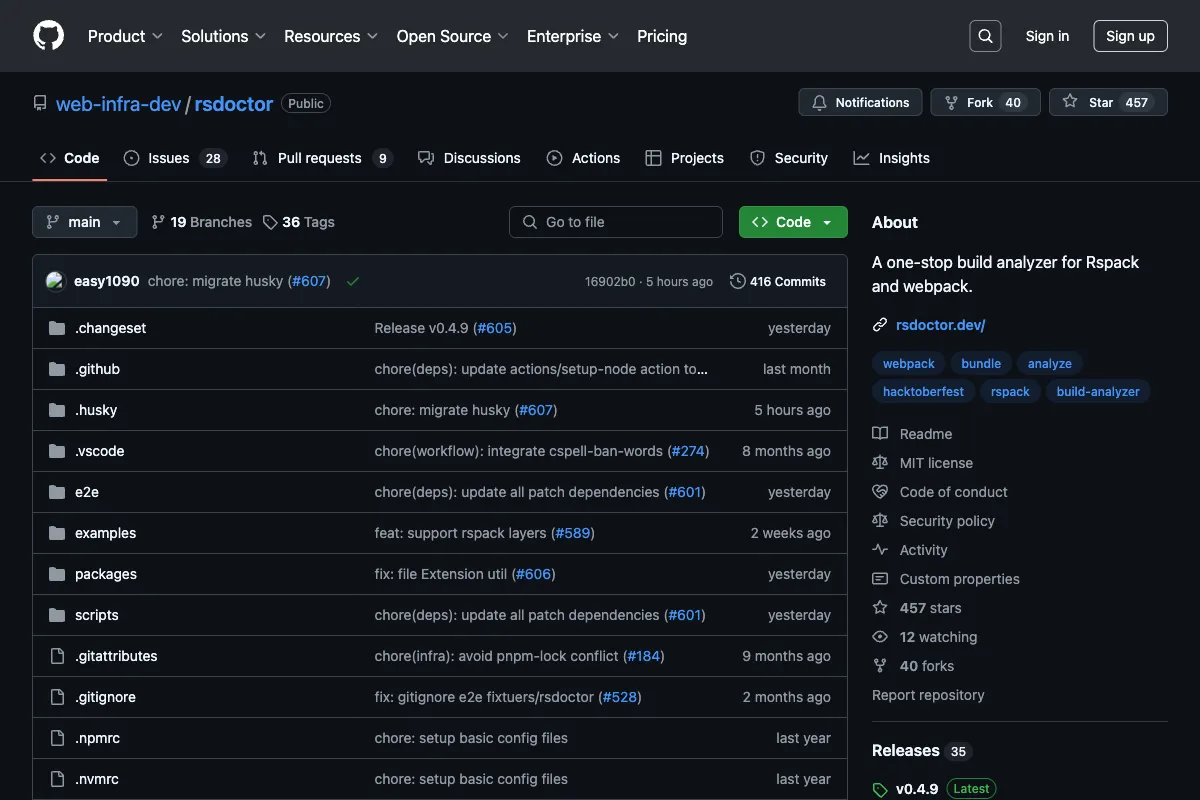Click the link icon beside rsdoctor.dev
This screenshot has width=1200, height=800.
click(880, 325)
